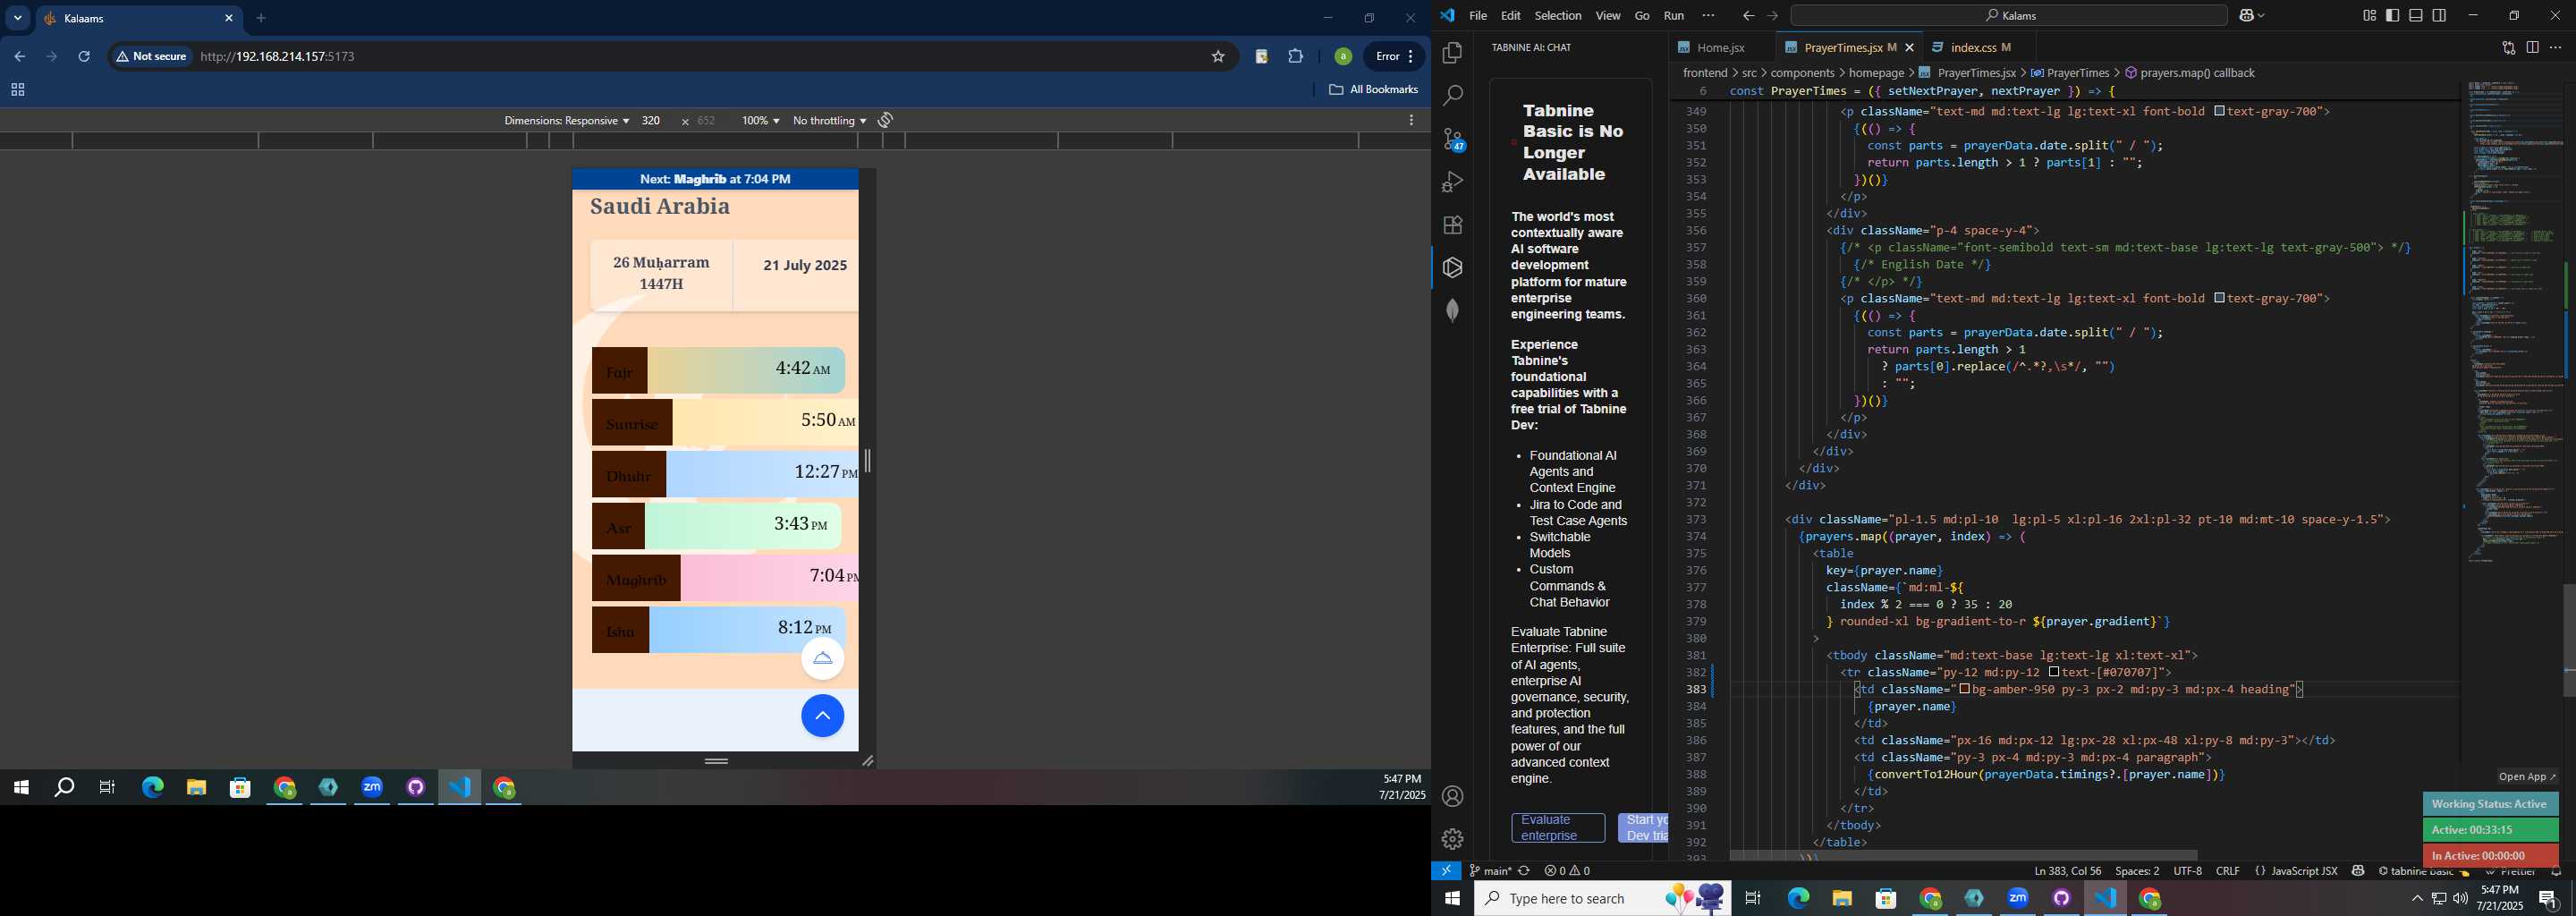This screenshot has width=2576, height=916.
Task: Split the editor to the right
Action: click(2532, 48)
